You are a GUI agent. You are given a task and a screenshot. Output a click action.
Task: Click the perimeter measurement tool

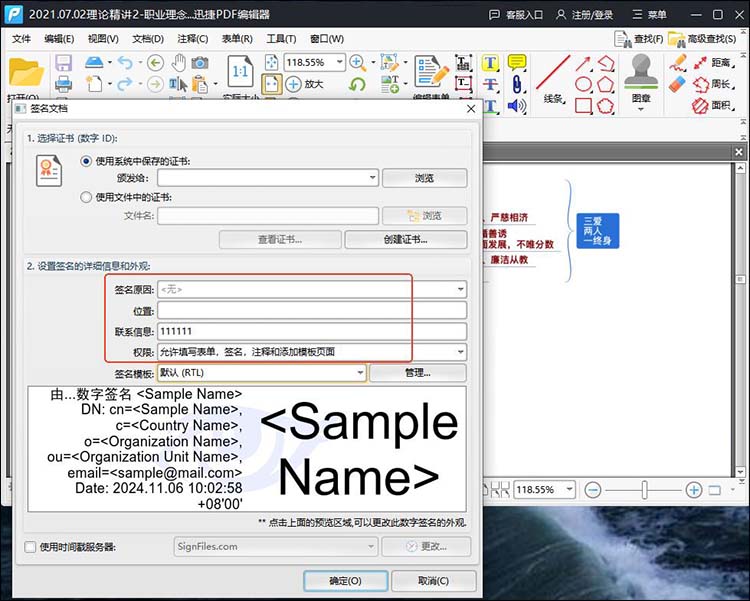[714, 84]
